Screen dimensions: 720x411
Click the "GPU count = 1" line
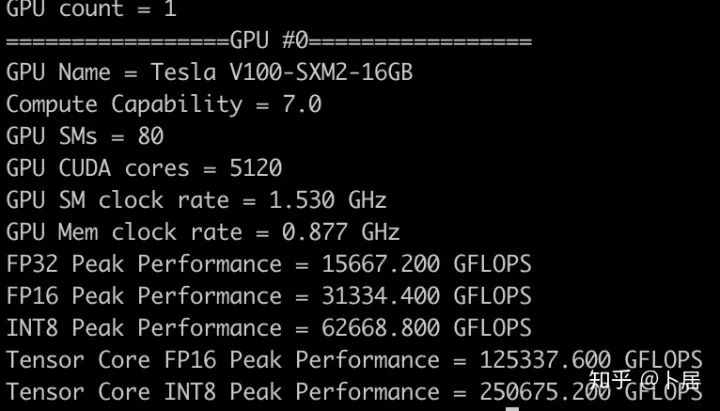coord(91,10)
